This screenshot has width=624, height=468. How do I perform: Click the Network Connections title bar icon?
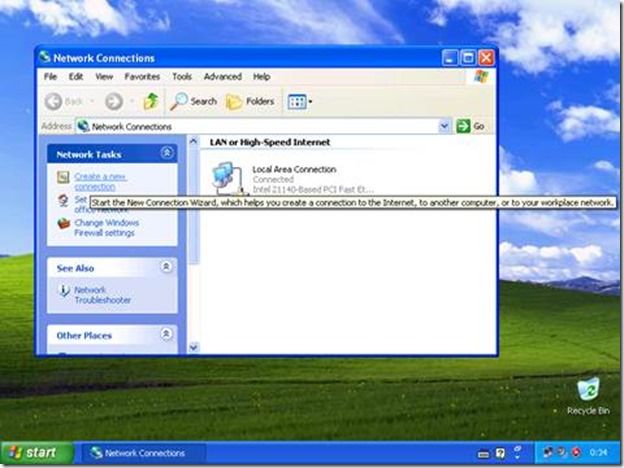coord(45,57)
